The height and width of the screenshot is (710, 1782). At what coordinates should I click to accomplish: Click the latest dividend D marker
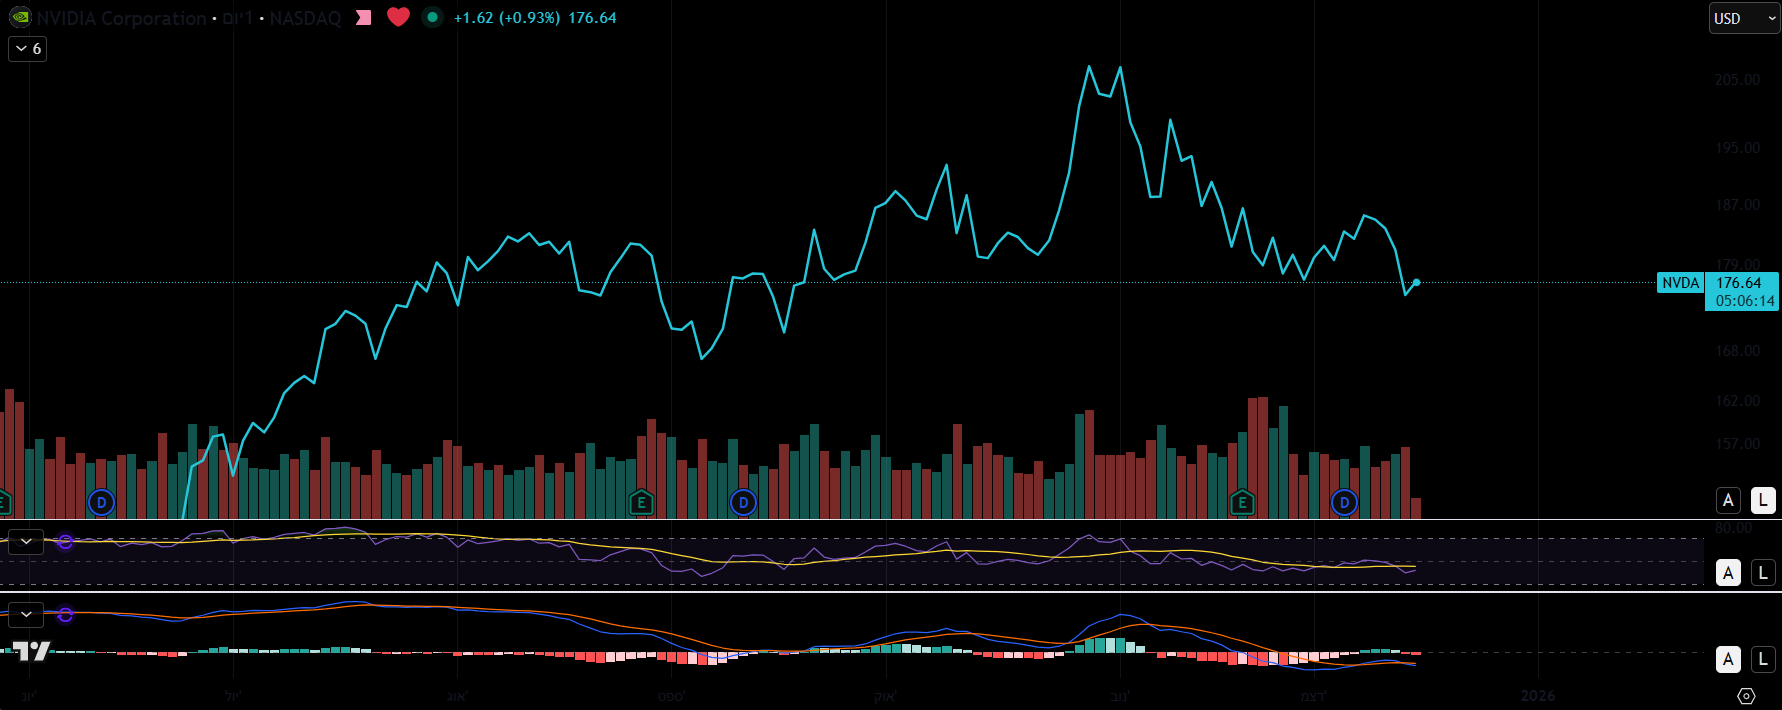point(1344,502)
